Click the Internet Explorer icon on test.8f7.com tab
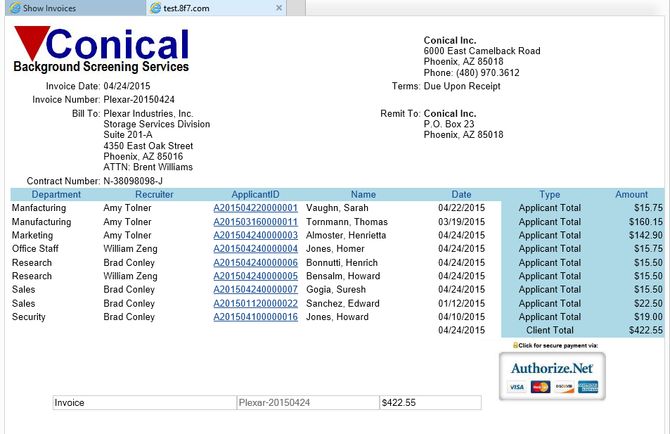The height and width of the screenshot is (434, 670). (156, 8)
